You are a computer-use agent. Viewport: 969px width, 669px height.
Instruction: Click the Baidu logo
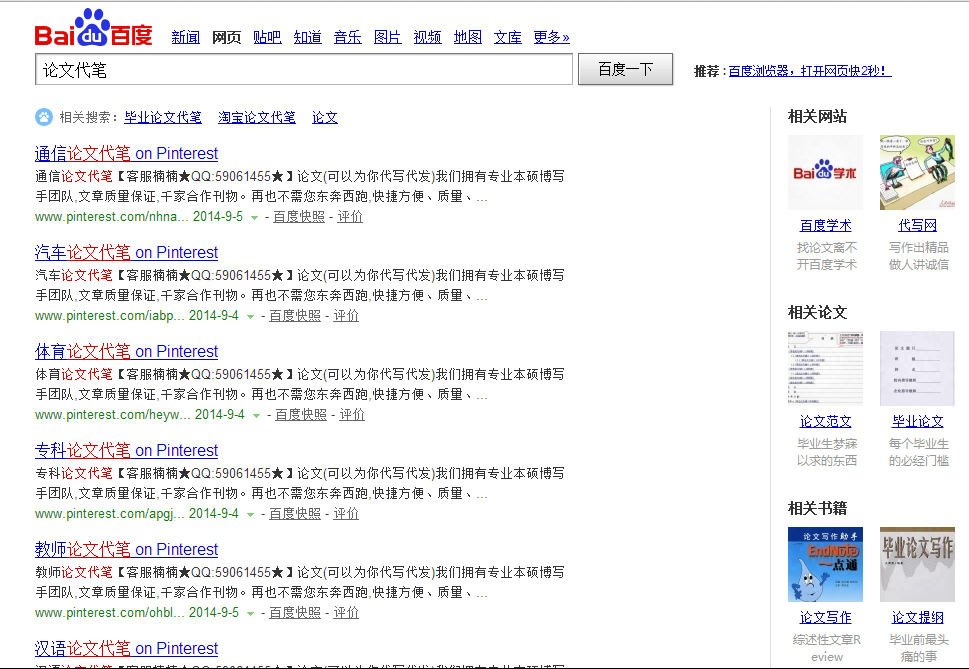(93, 28)
